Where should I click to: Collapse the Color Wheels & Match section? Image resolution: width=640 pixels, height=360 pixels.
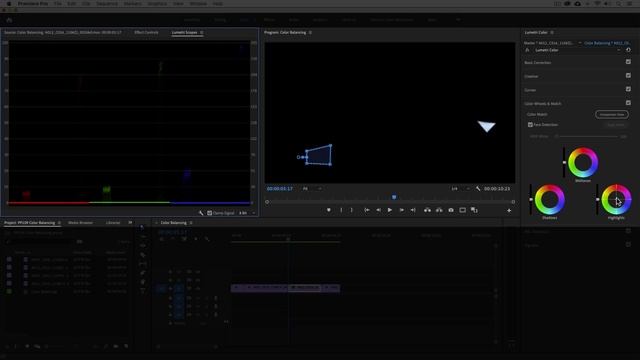click(x=543, y=104)
